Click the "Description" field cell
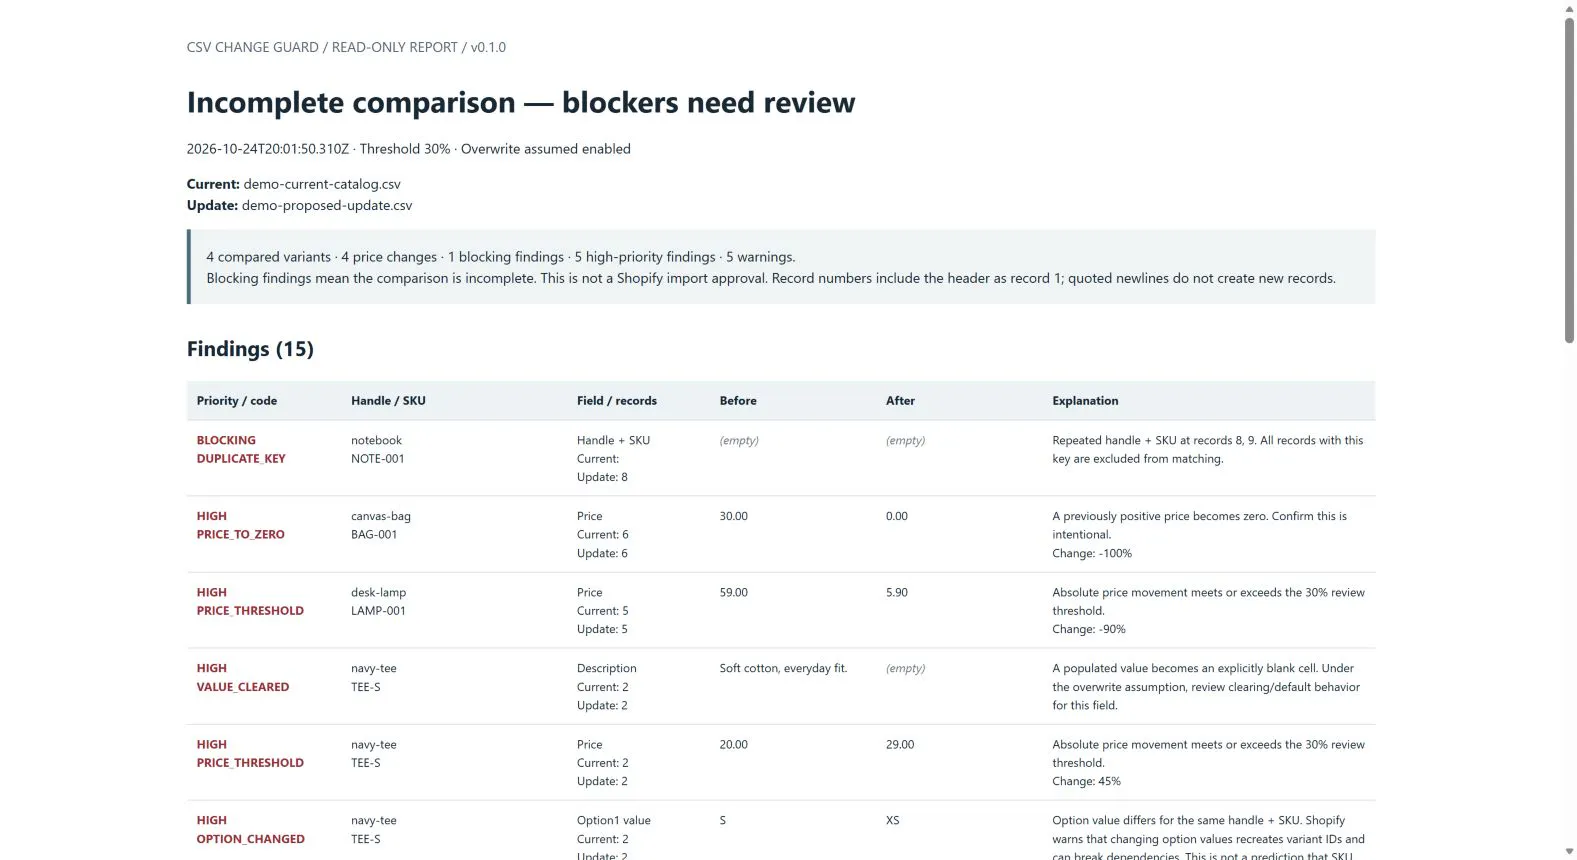The image size is (1577, 860). (x=607, y=668)
